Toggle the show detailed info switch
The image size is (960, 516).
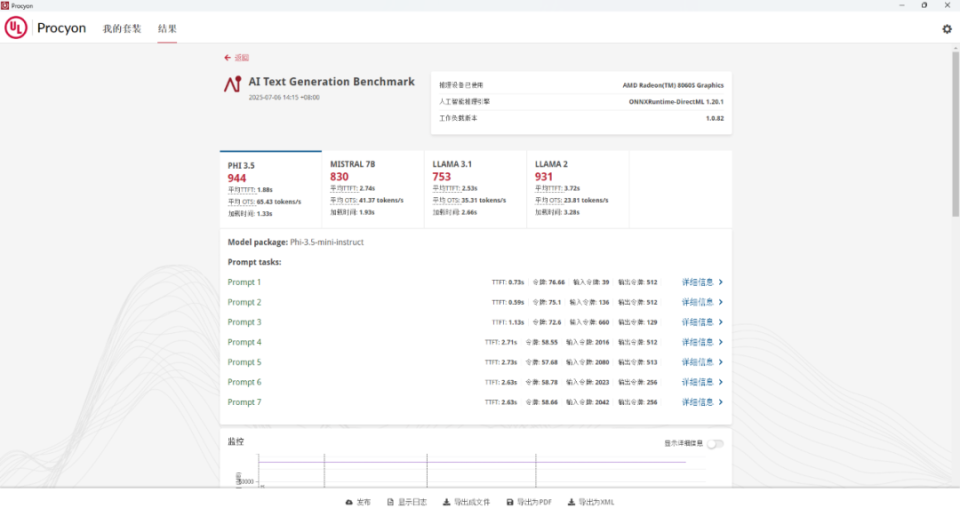pyautogui.click(x=715, y=444)
